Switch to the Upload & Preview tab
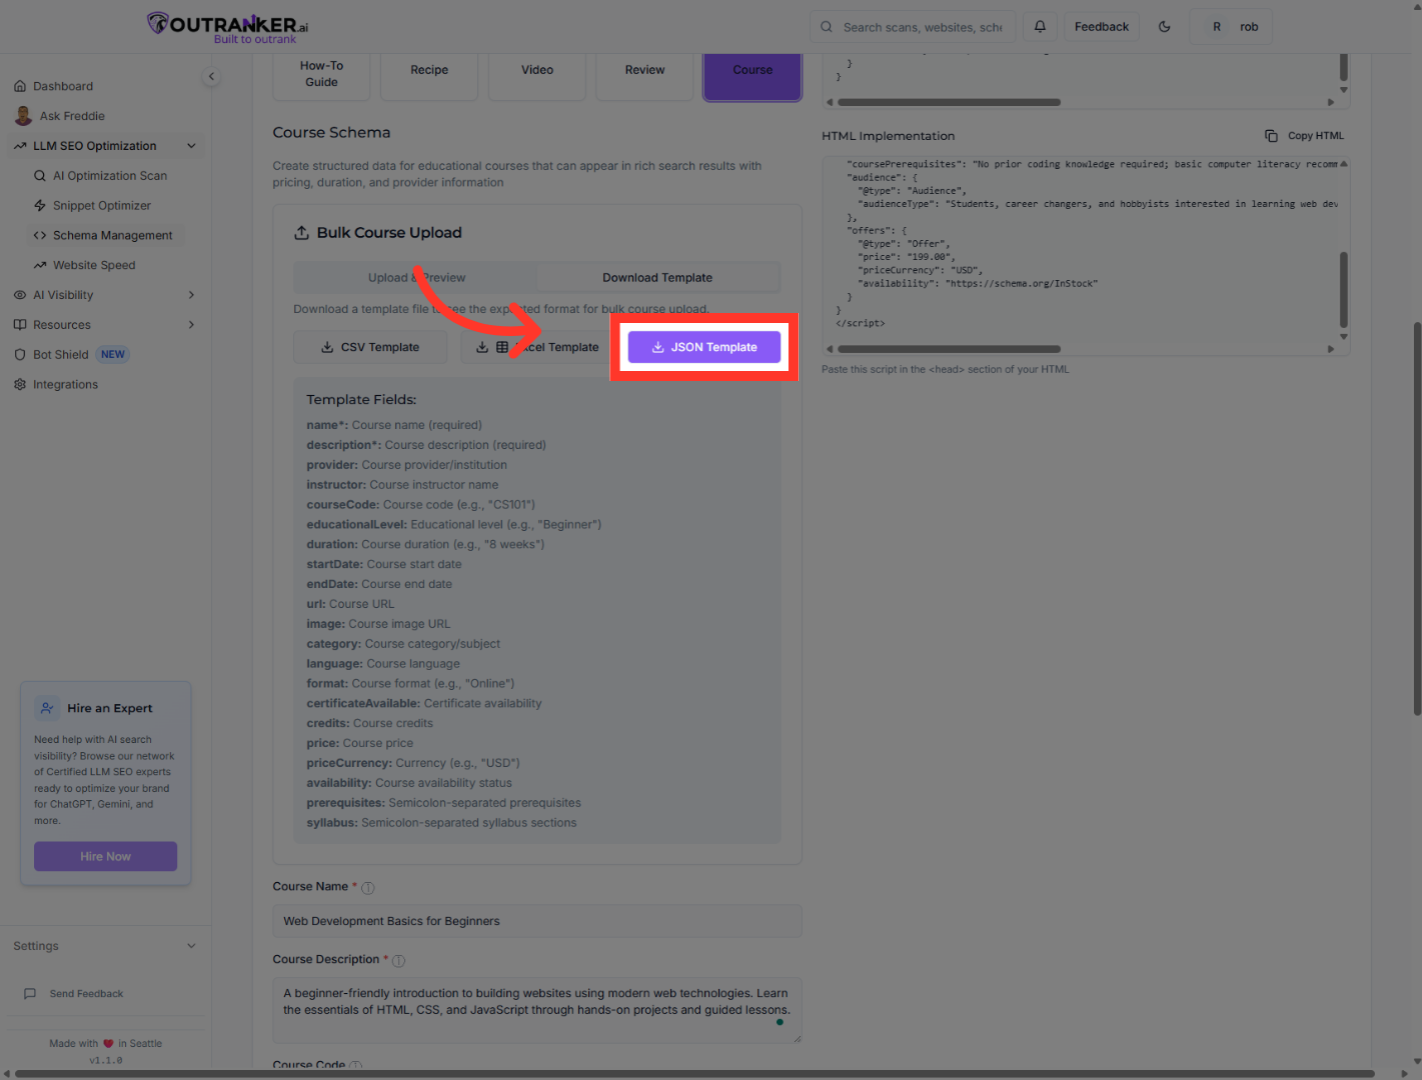The image size is (1422, 1080). 415,277
